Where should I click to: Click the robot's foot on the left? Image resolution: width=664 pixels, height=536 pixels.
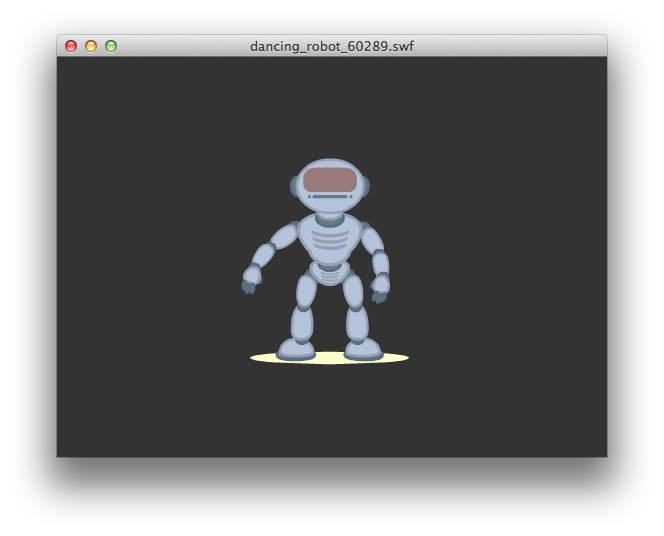295,349
